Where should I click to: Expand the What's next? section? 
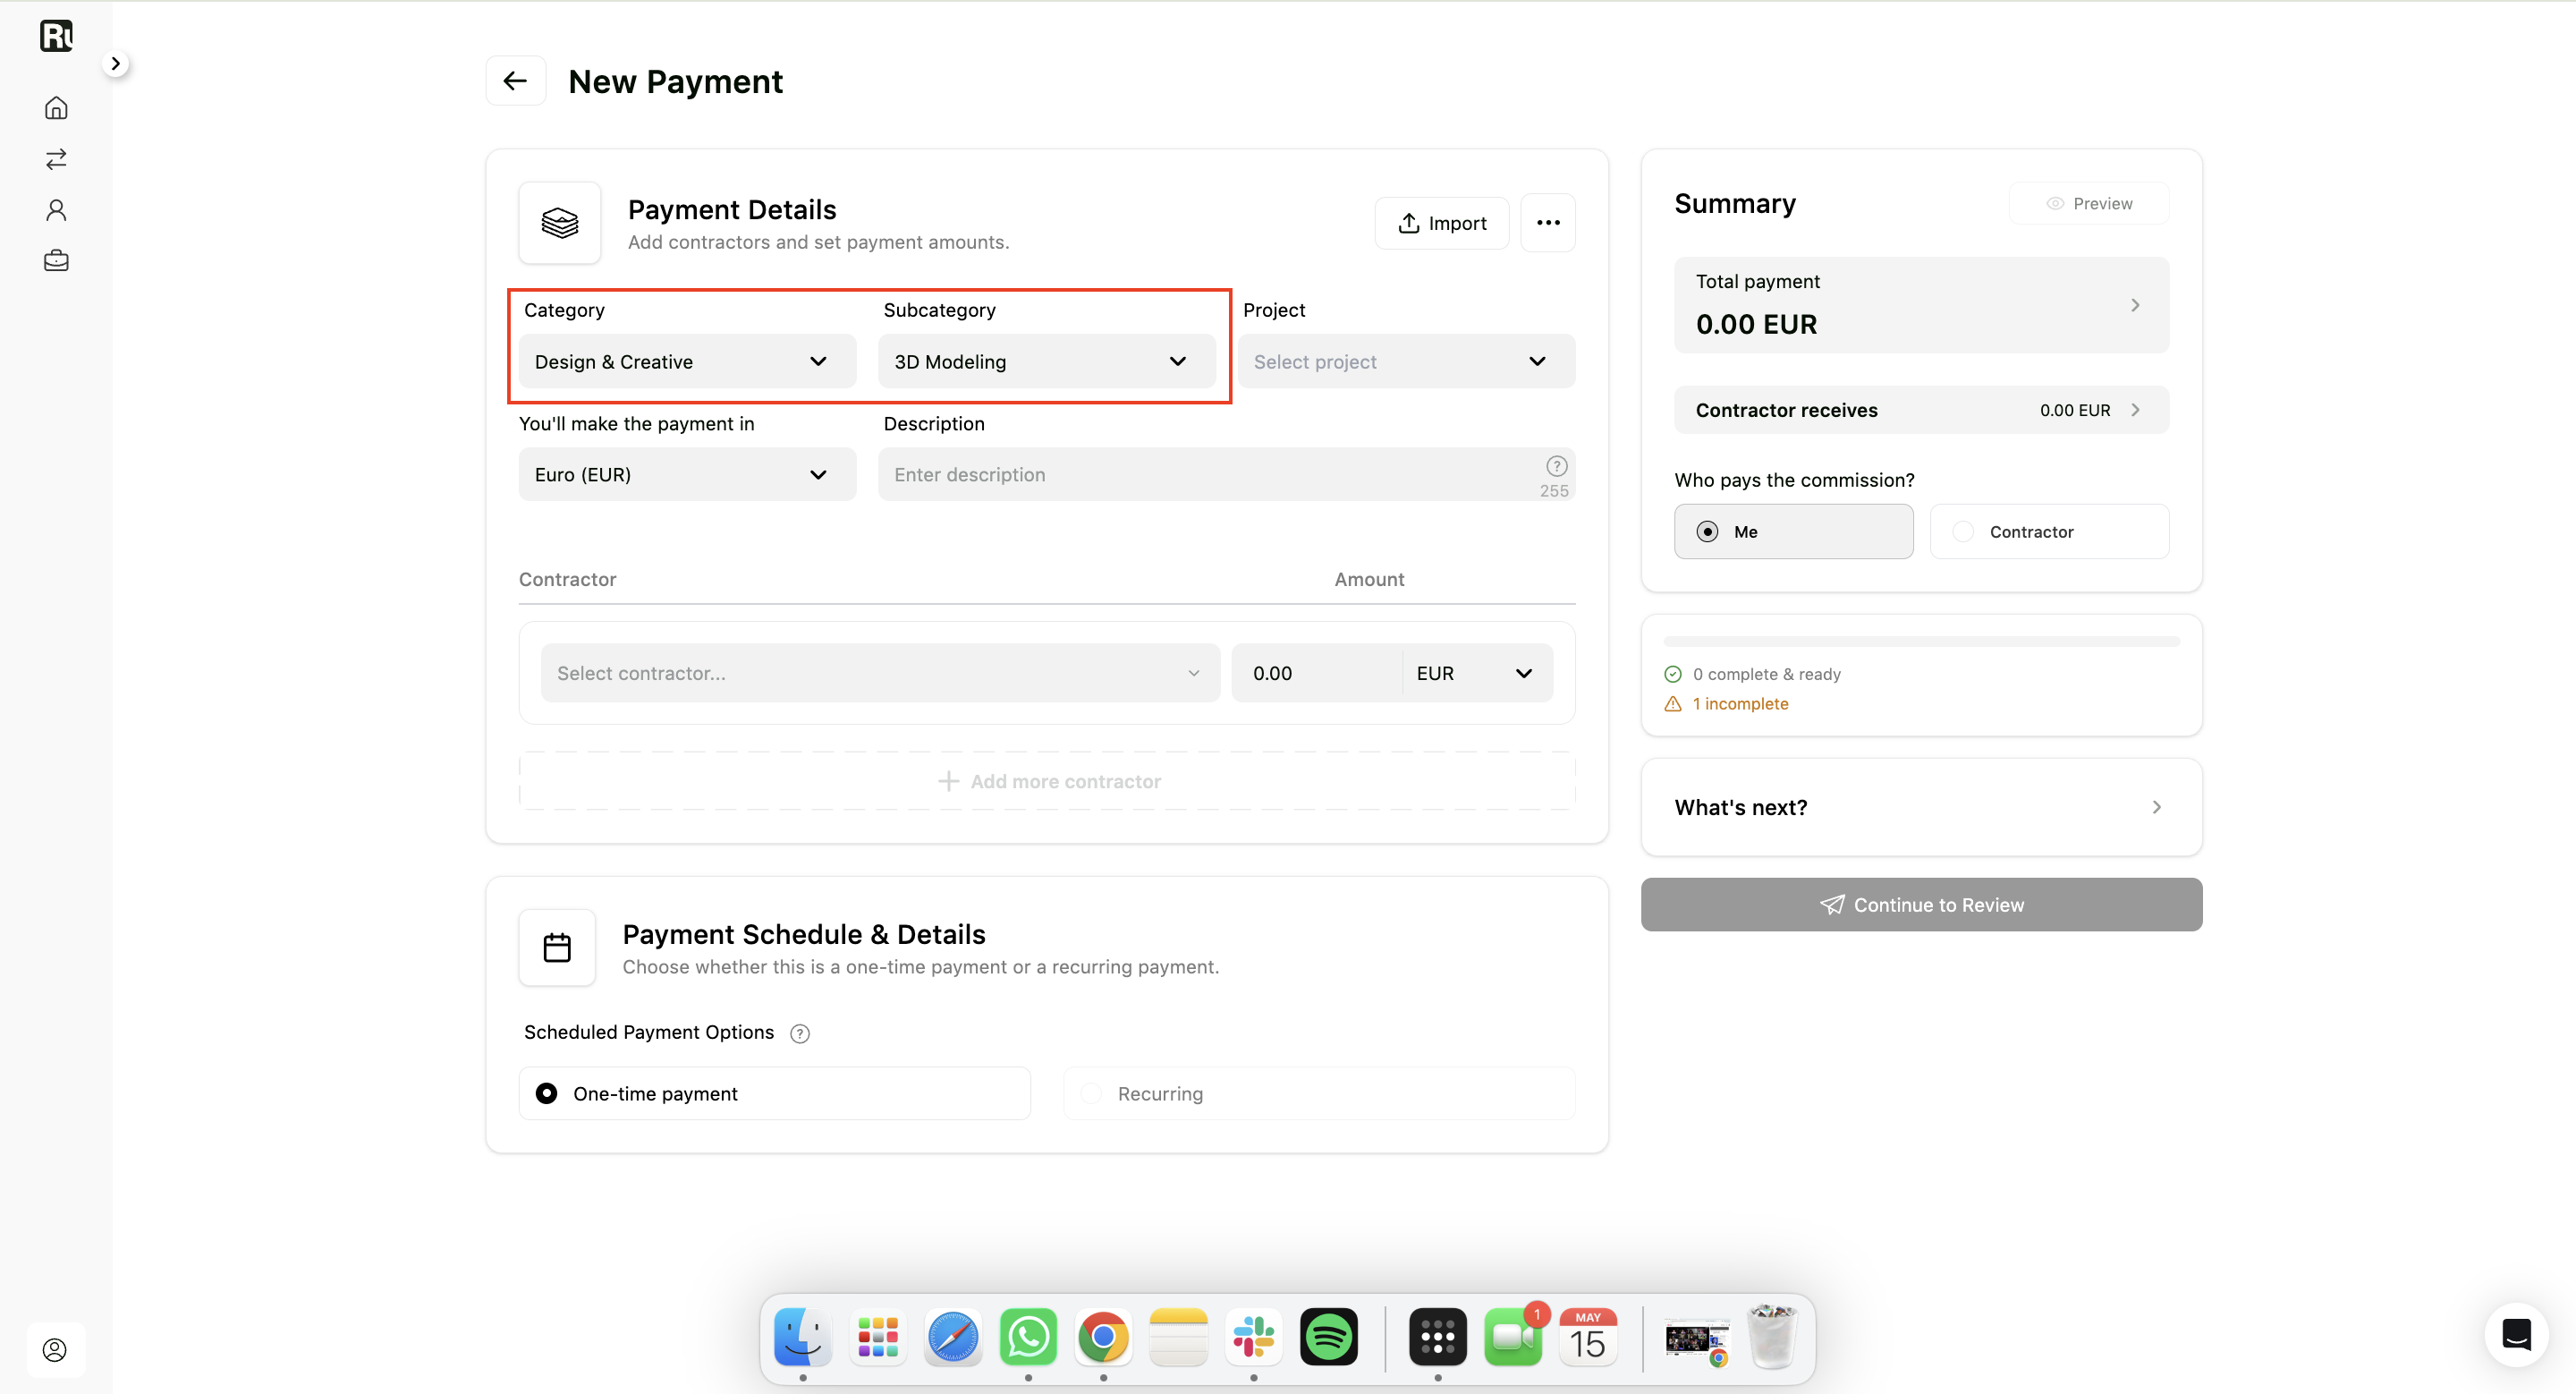1921,807
